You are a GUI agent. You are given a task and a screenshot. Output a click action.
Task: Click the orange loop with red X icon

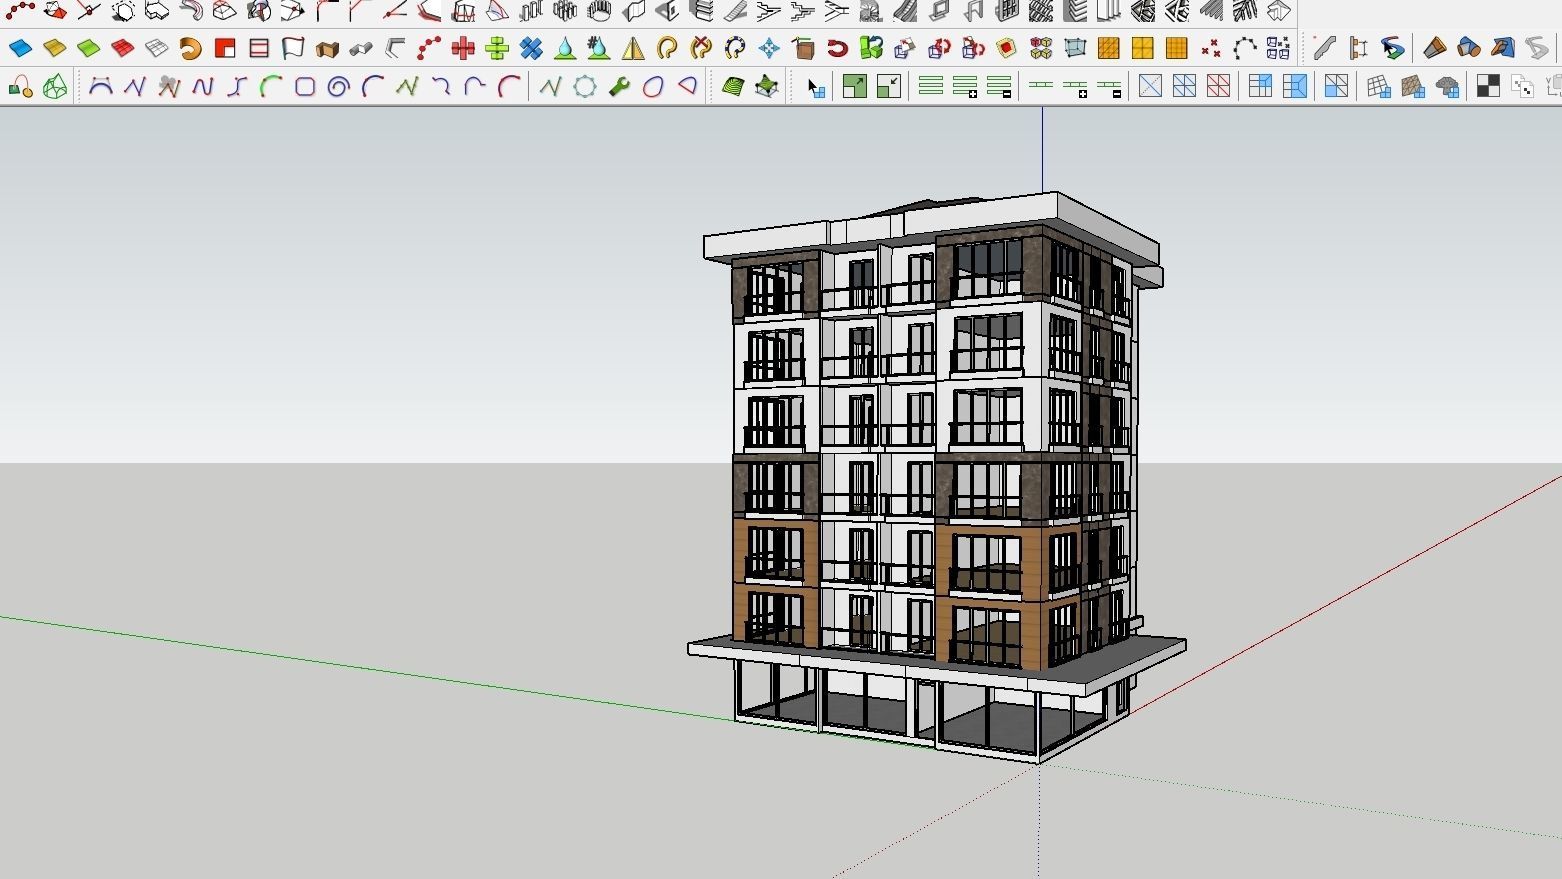pos(701,48)
